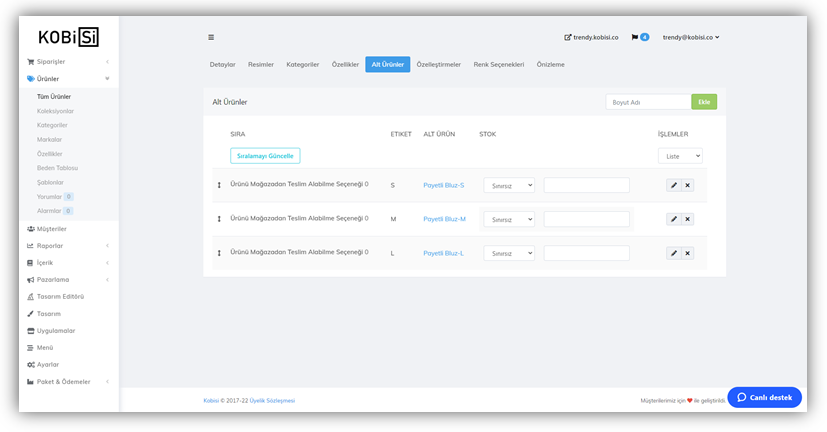The height and width of the screenshot is (432, 827).
Task: Click the KOBiSi logo
Action: [68, 37]
